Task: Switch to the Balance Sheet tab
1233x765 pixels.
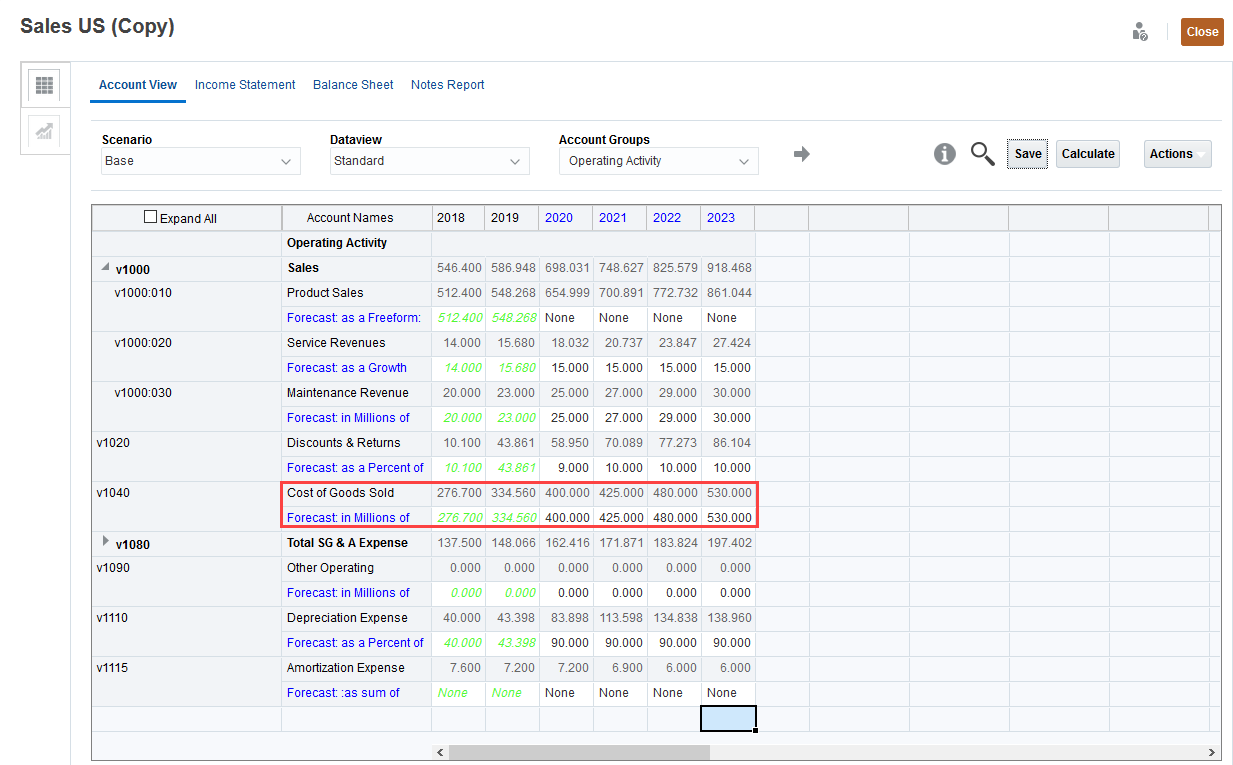Action: click(353, 85)
